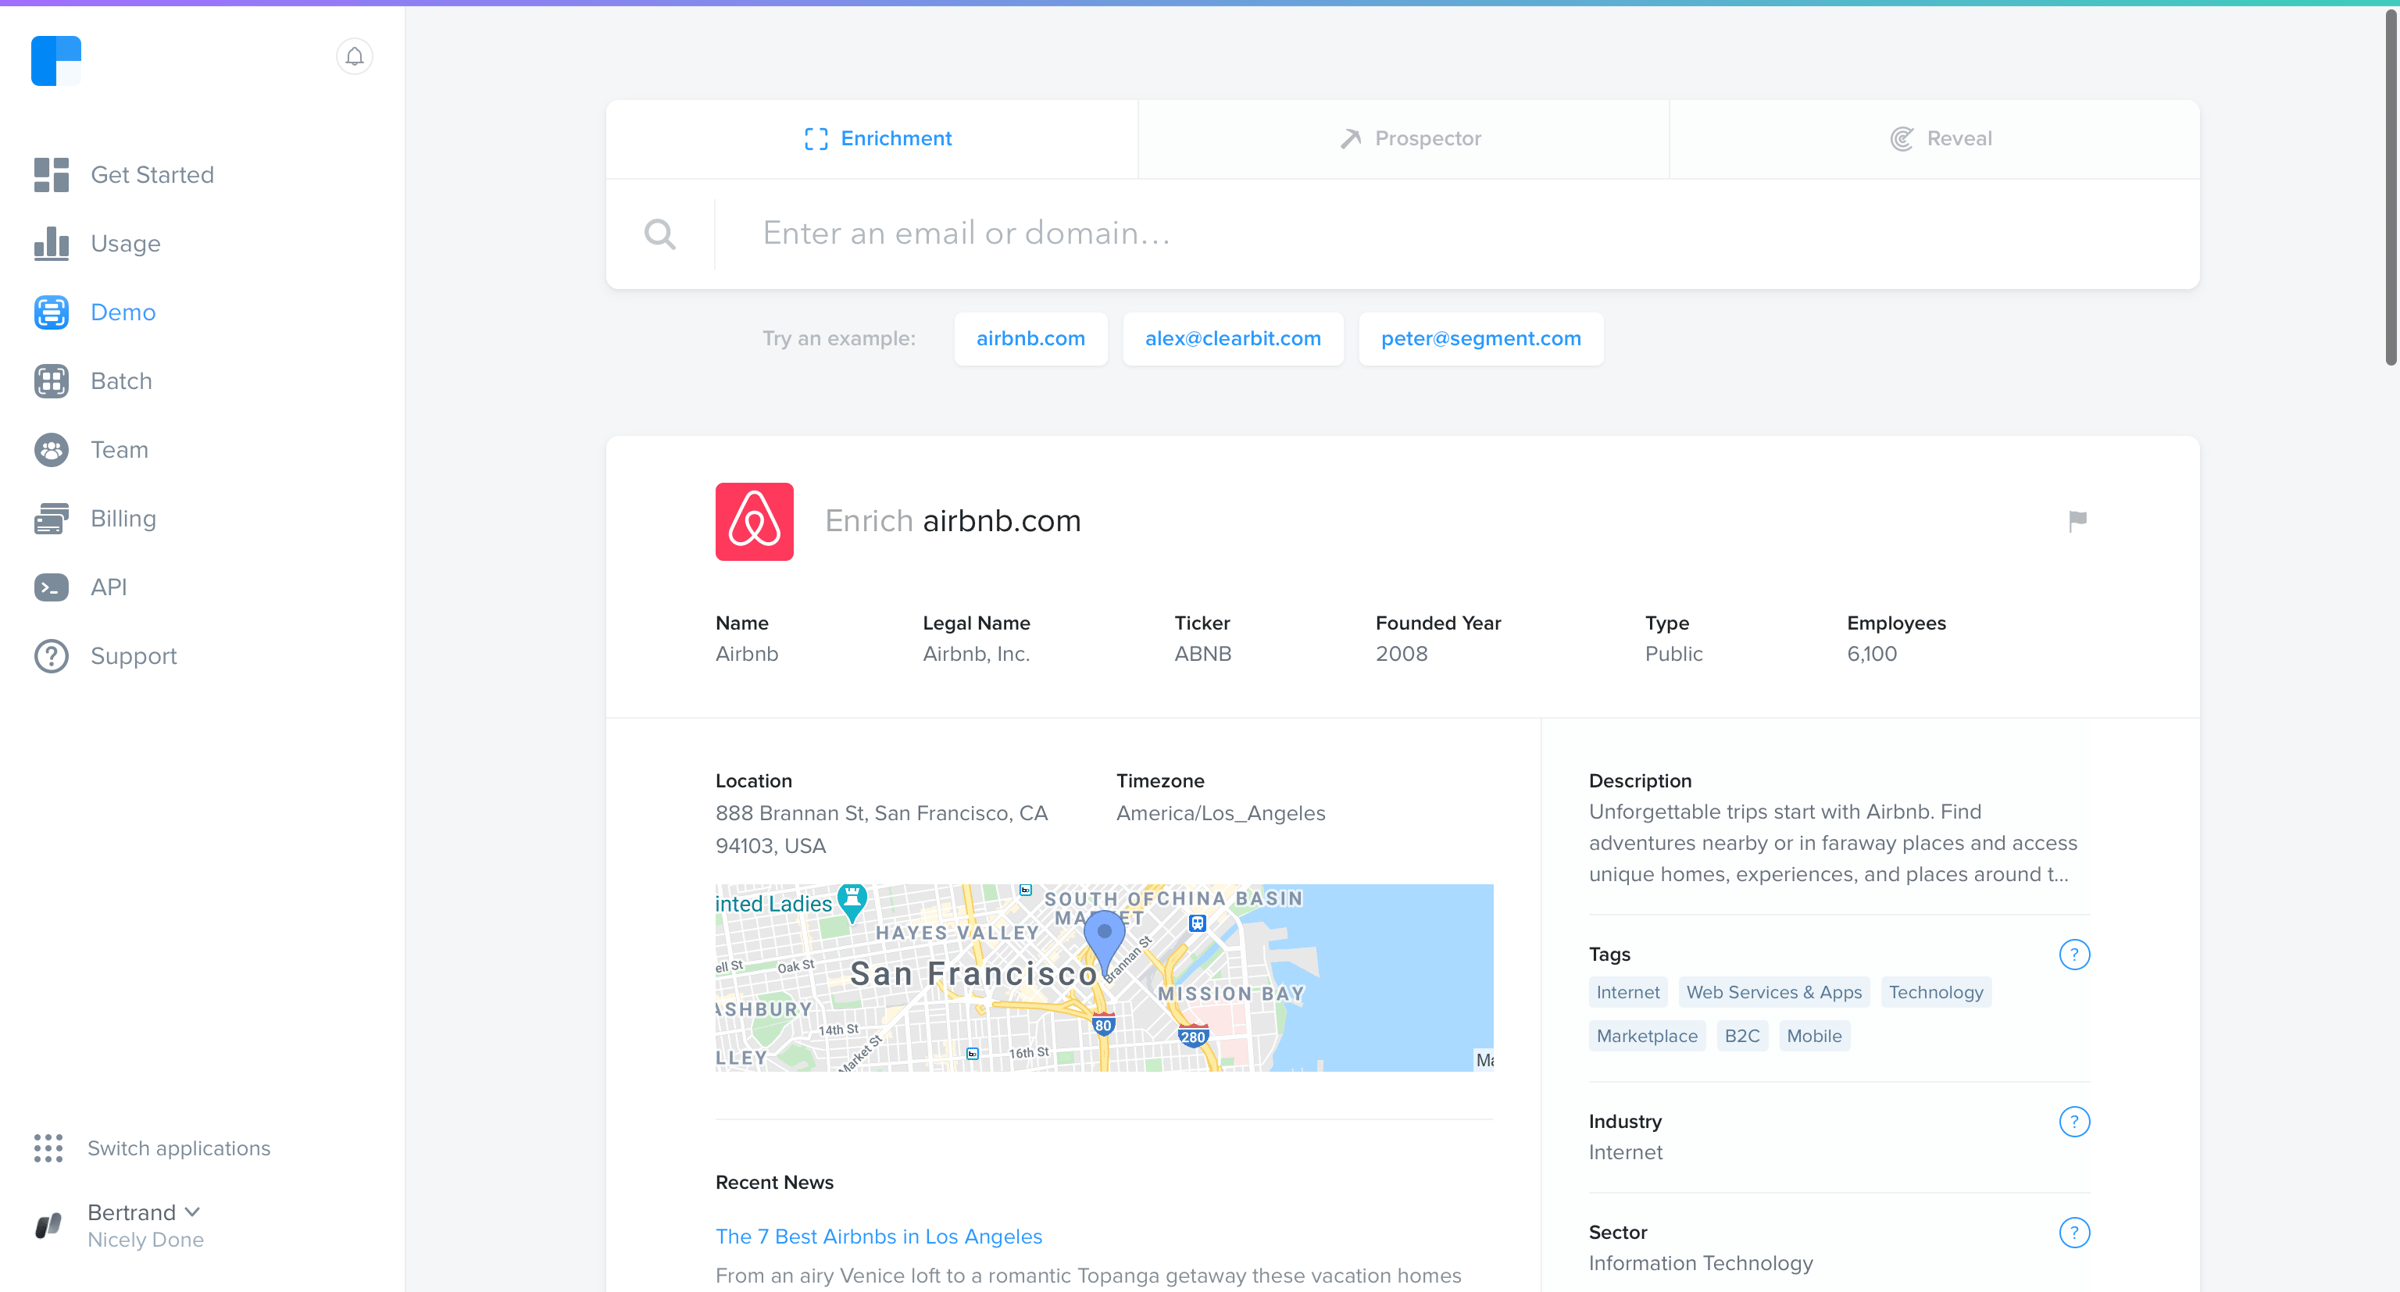This screenshot has height=1292, width=2400.
Task: Open the Batch page
Action: tap(121, 381)
